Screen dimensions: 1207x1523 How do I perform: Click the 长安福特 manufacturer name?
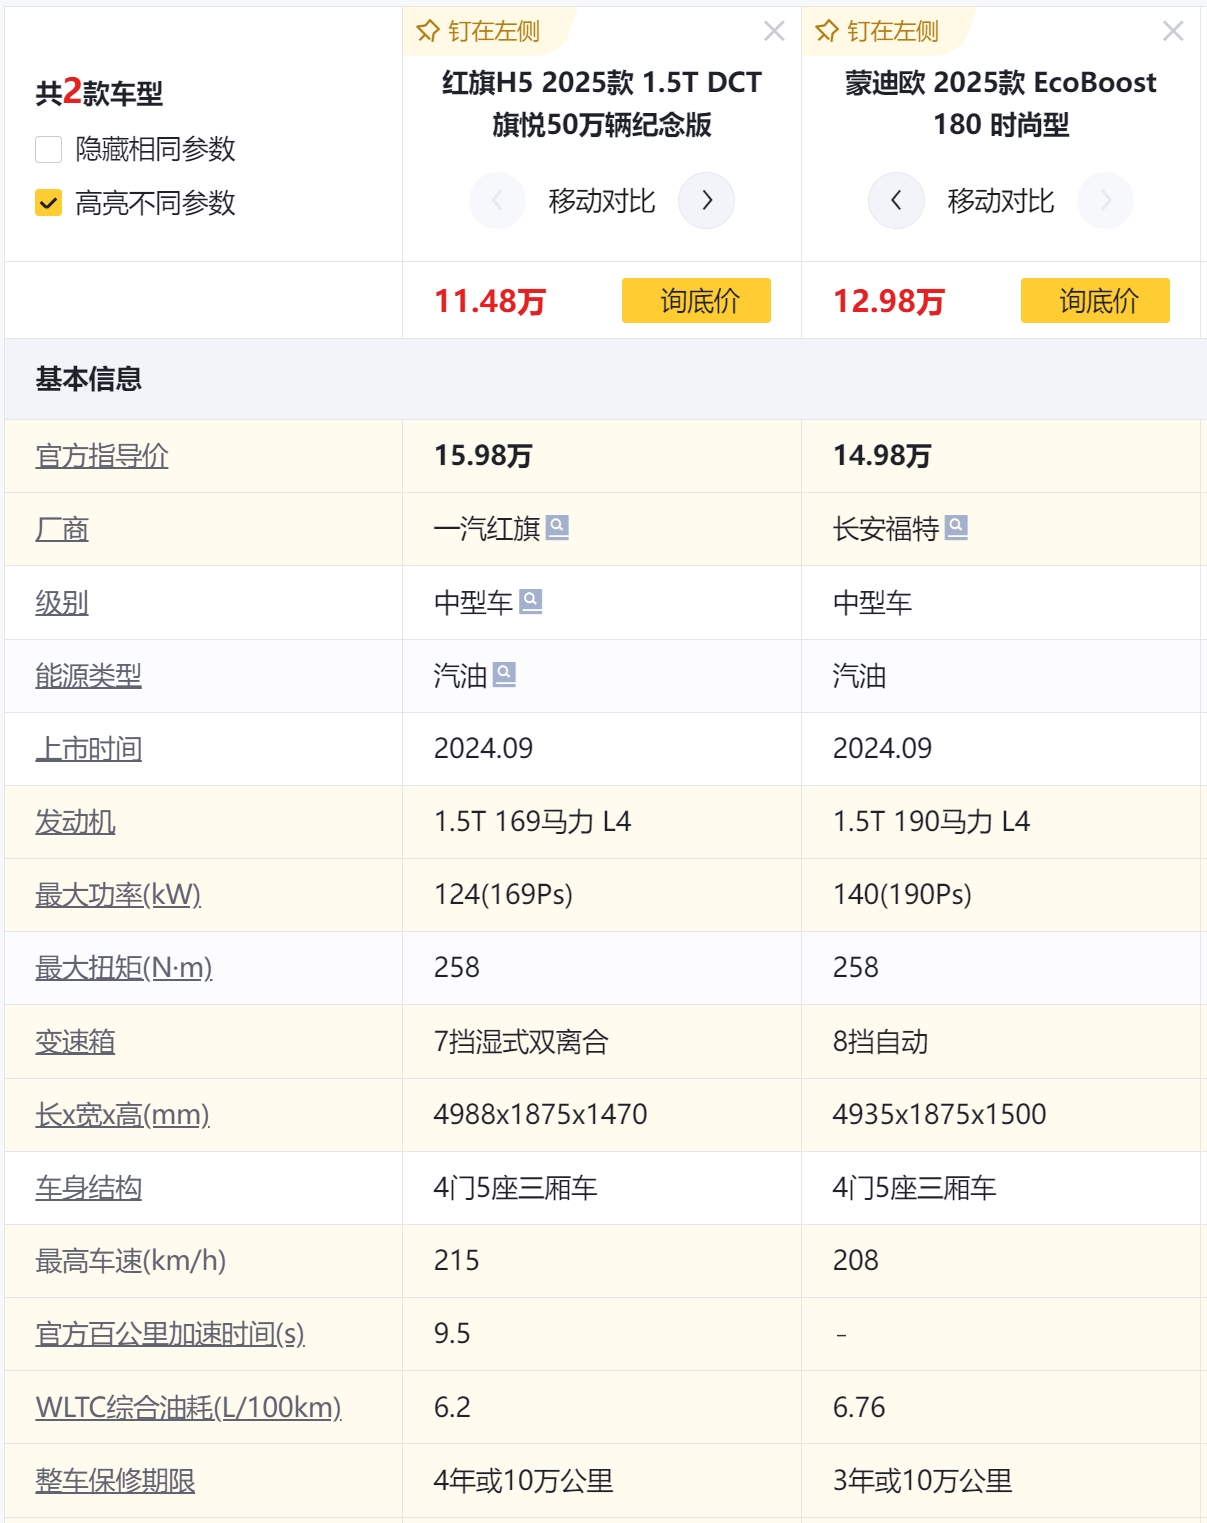point(886,529)
